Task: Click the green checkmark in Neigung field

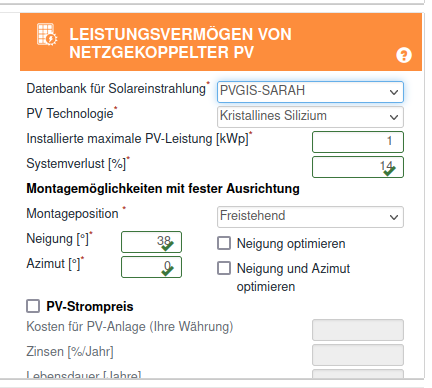Action: pos(167,246)
